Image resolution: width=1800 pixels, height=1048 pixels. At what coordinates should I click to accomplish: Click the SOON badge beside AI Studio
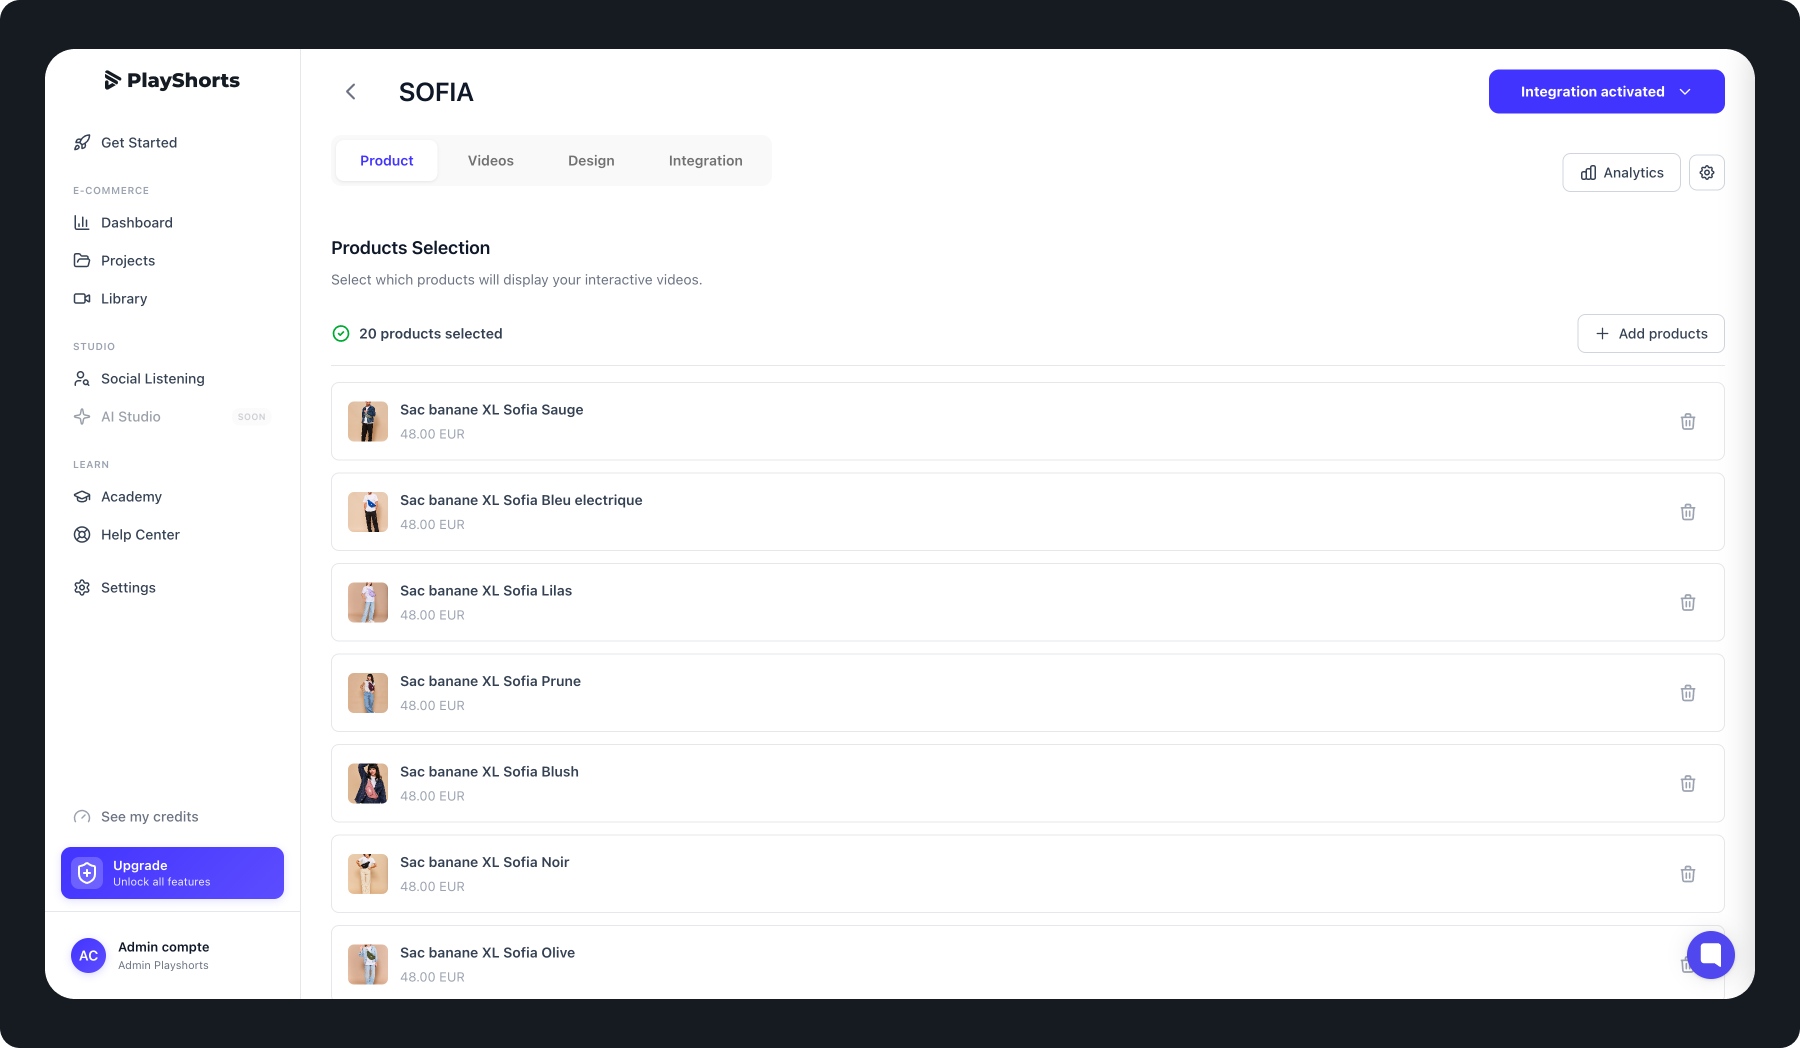pos(252,417)
